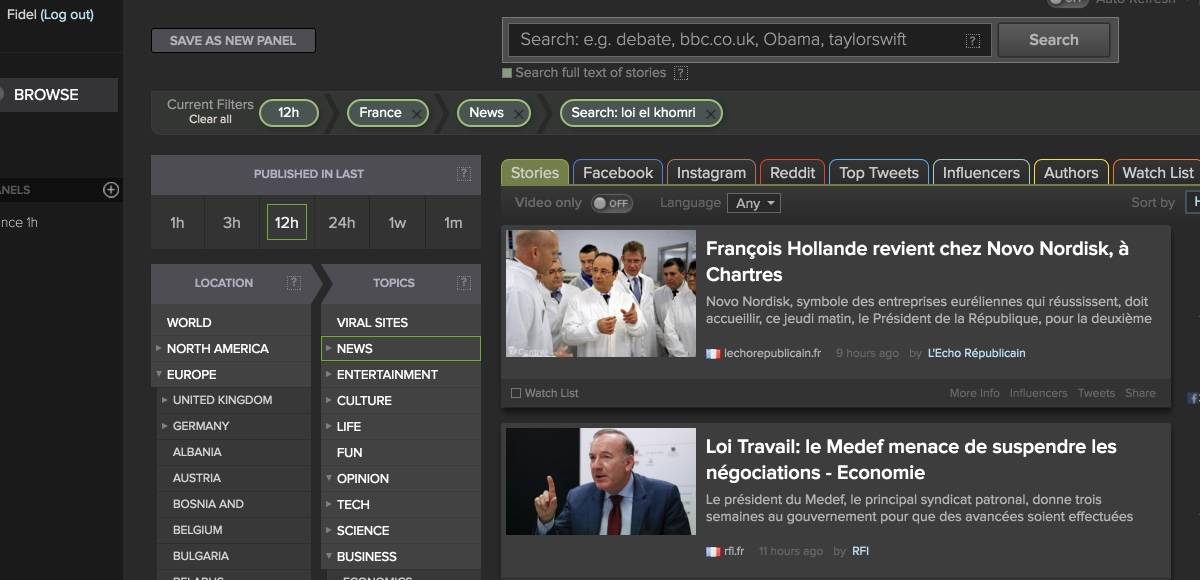Click the Search button

pyautogui.click(x=1054, y=40)
